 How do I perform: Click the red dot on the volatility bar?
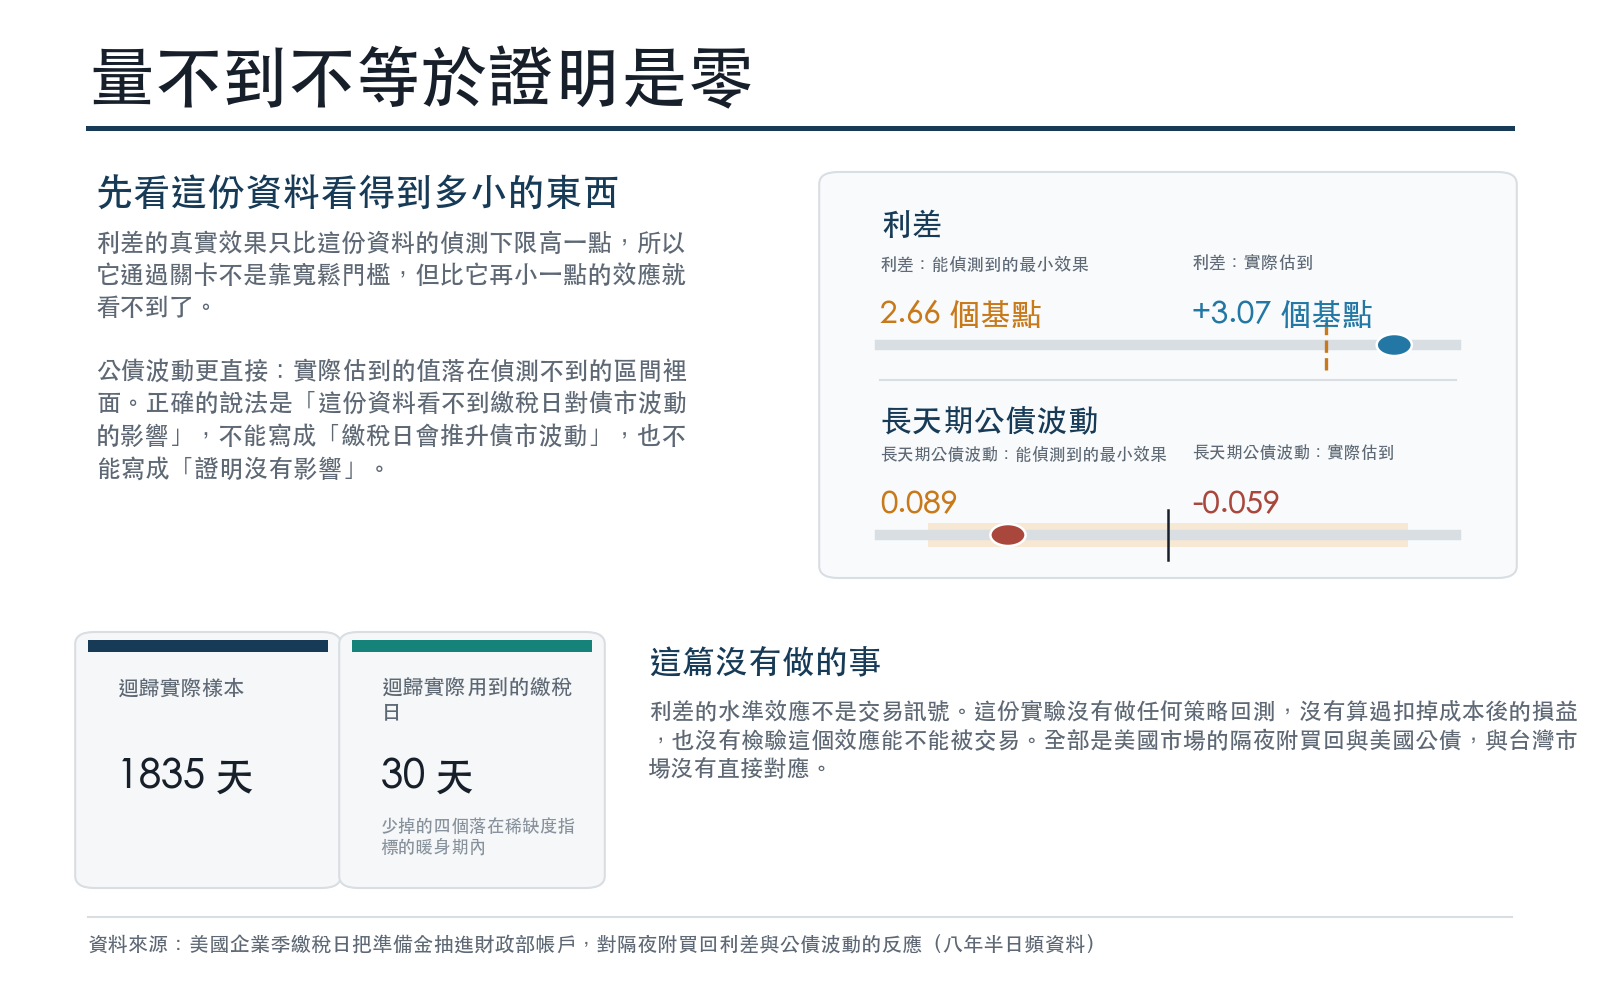tap(1007, 535)
